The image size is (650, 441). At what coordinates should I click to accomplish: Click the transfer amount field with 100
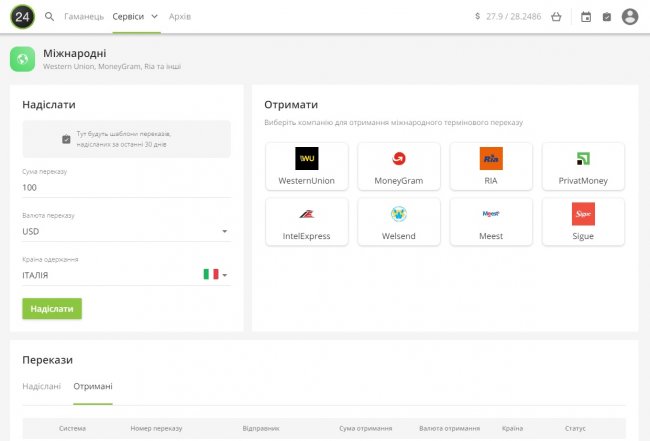(x=126, y=187)
